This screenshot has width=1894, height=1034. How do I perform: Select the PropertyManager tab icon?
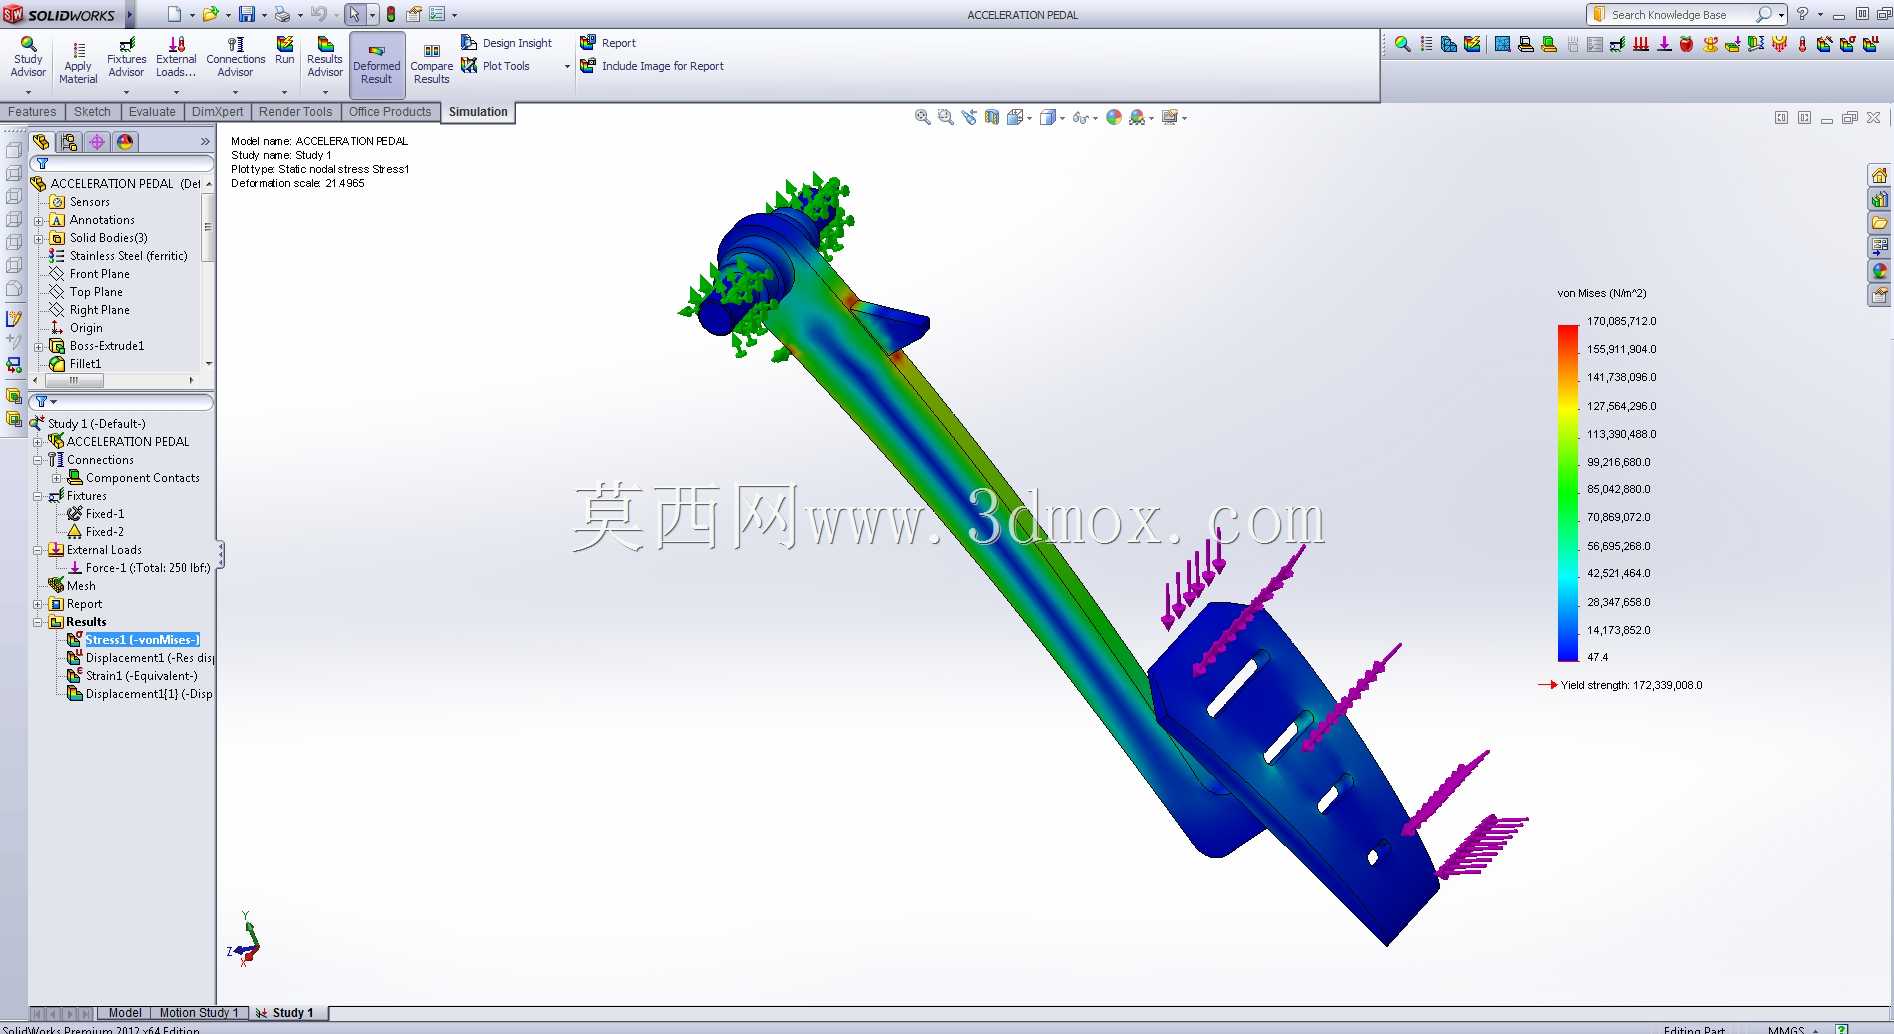[69, 142]
